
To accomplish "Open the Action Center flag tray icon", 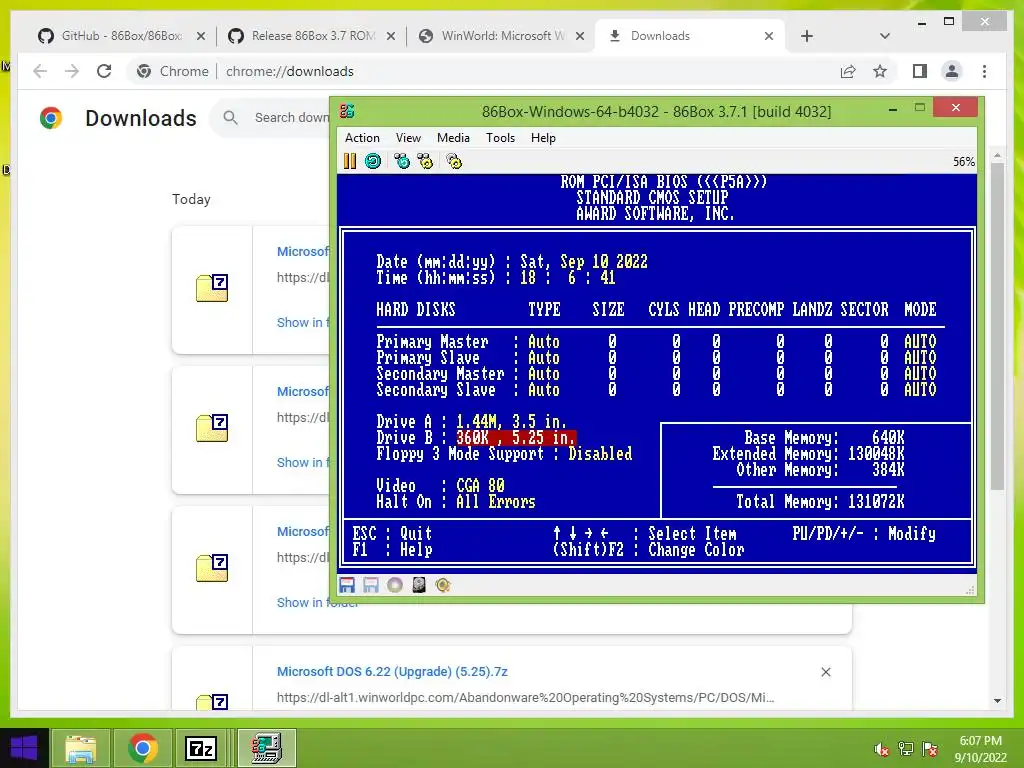I will tap(930, 749).
